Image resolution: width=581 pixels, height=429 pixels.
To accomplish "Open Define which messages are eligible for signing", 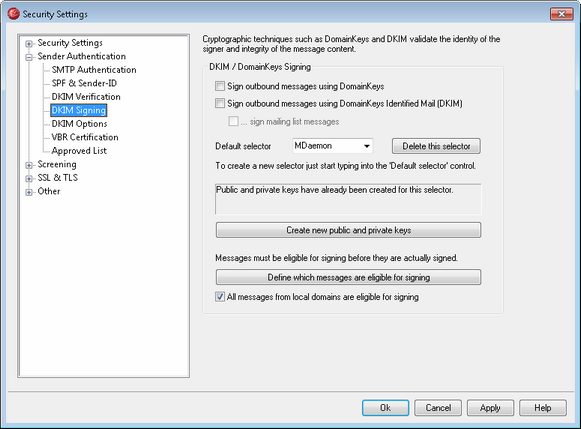I will 348,277.
